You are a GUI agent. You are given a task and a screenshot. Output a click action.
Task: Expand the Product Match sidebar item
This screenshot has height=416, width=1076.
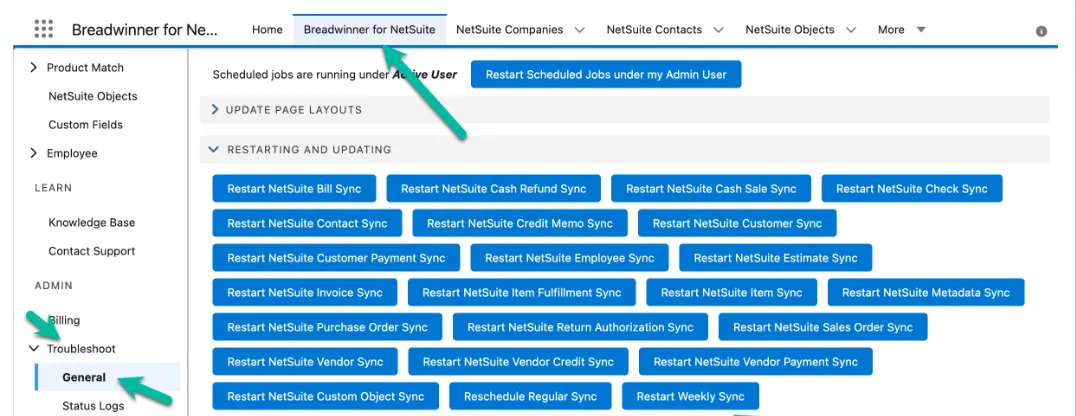(34, 67)
